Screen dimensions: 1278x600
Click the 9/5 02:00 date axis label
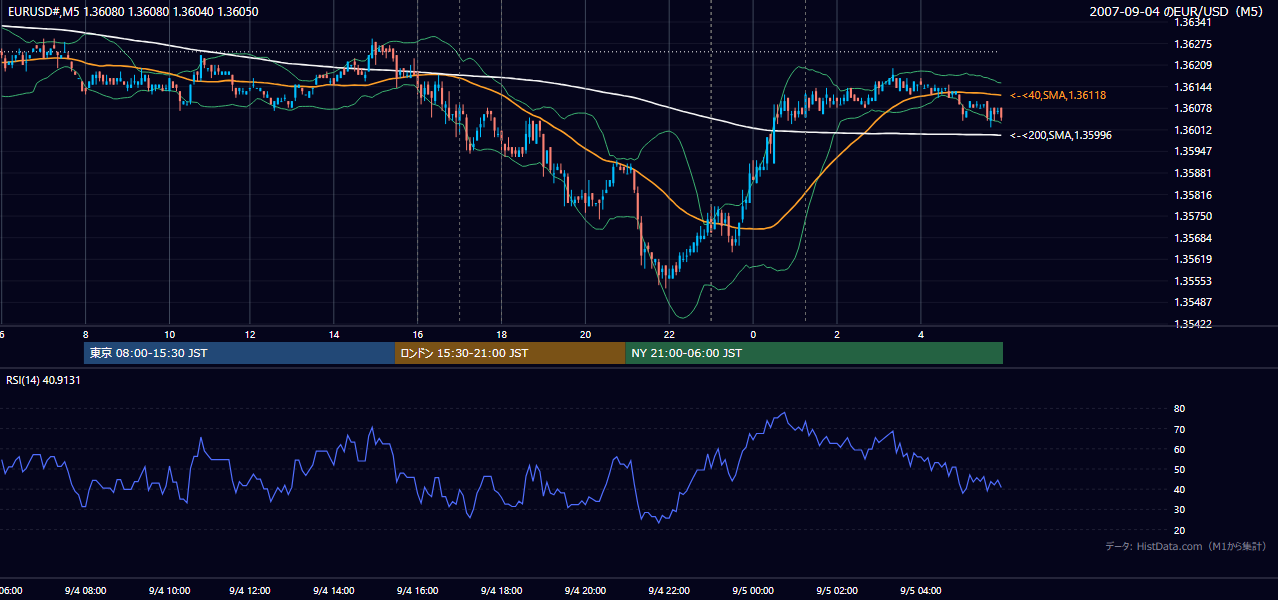click(x=836, y=592)
